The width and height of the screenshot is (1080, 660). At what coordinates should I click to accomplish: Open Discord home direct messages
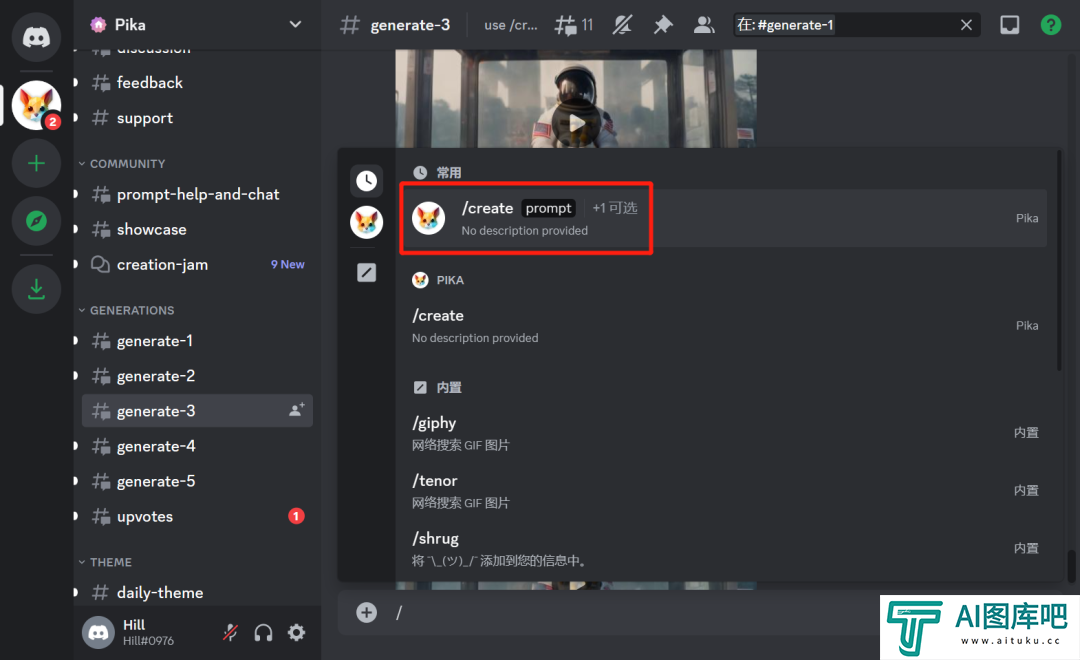click(x=37, y=37)
